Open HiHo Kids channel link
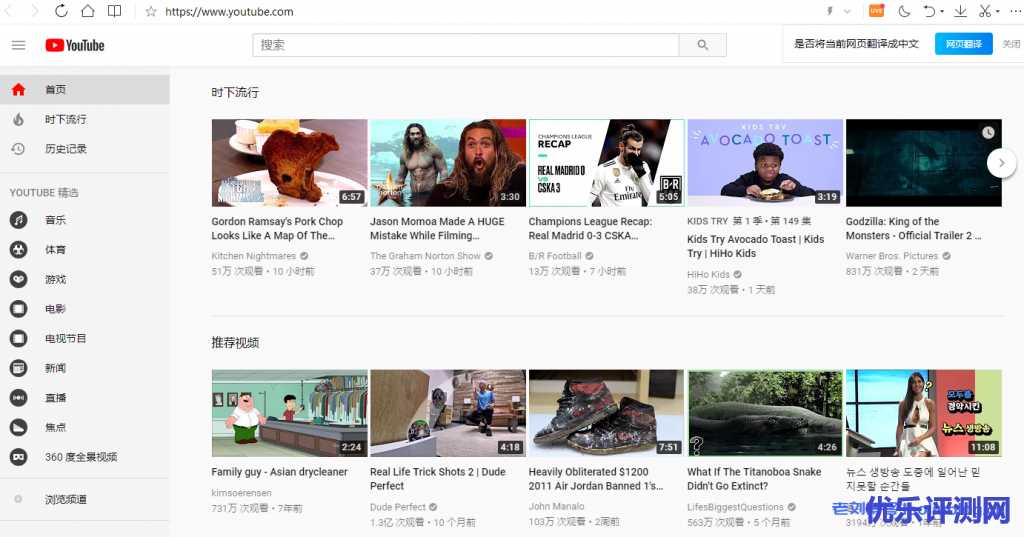The width and height of the screenshot is (1024, 537). [x=709, y=274]
